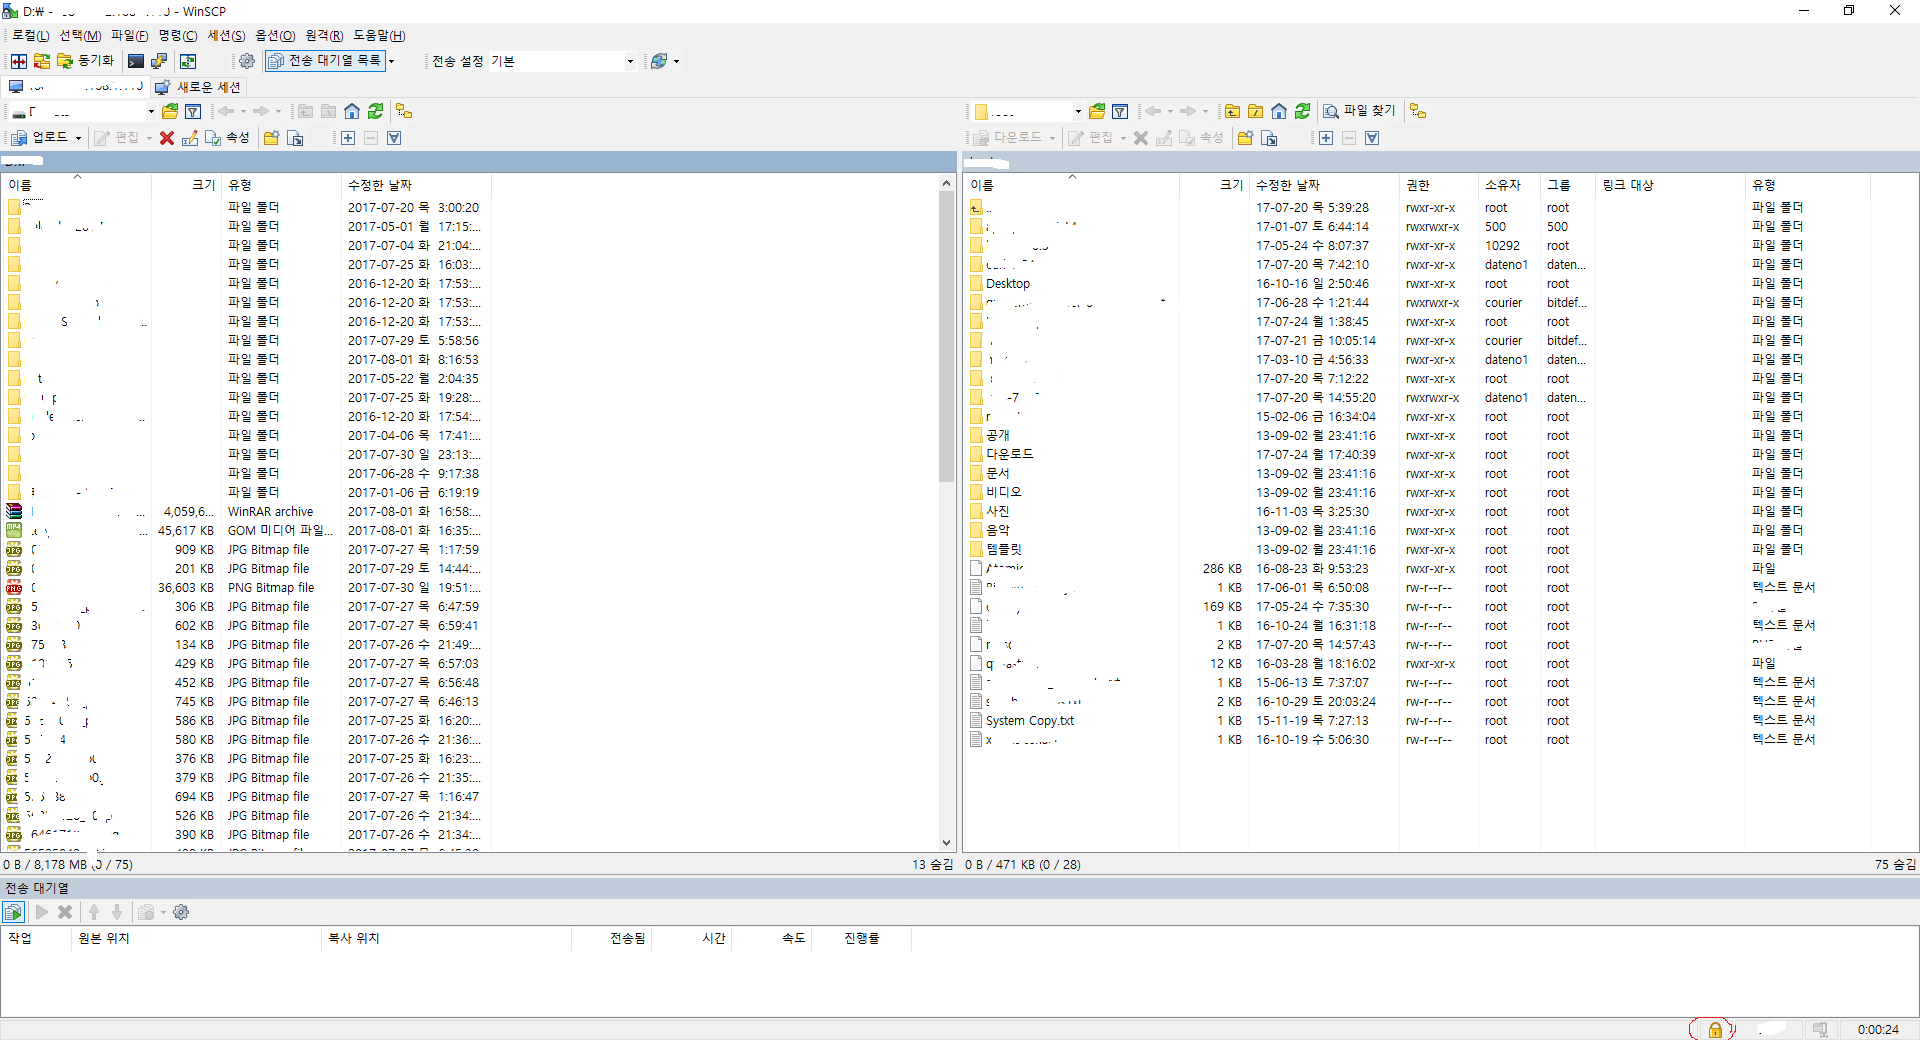Click local Select Files plus icon

[348, 138]
